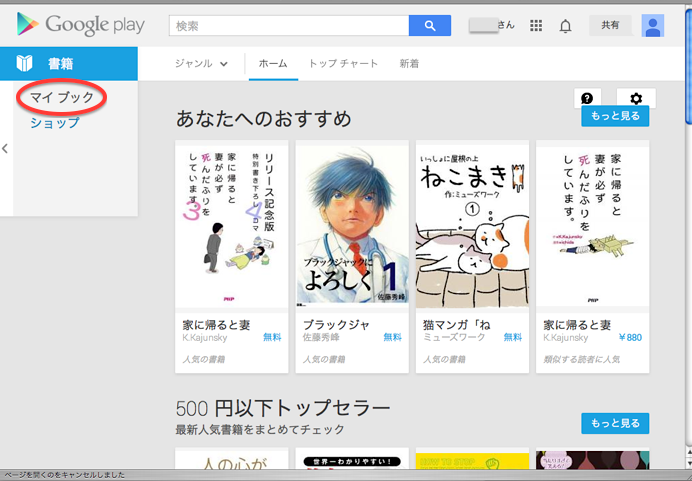Screen dimensions: 692x481
Task: Click the 共有 button
Action: [610, 25]
